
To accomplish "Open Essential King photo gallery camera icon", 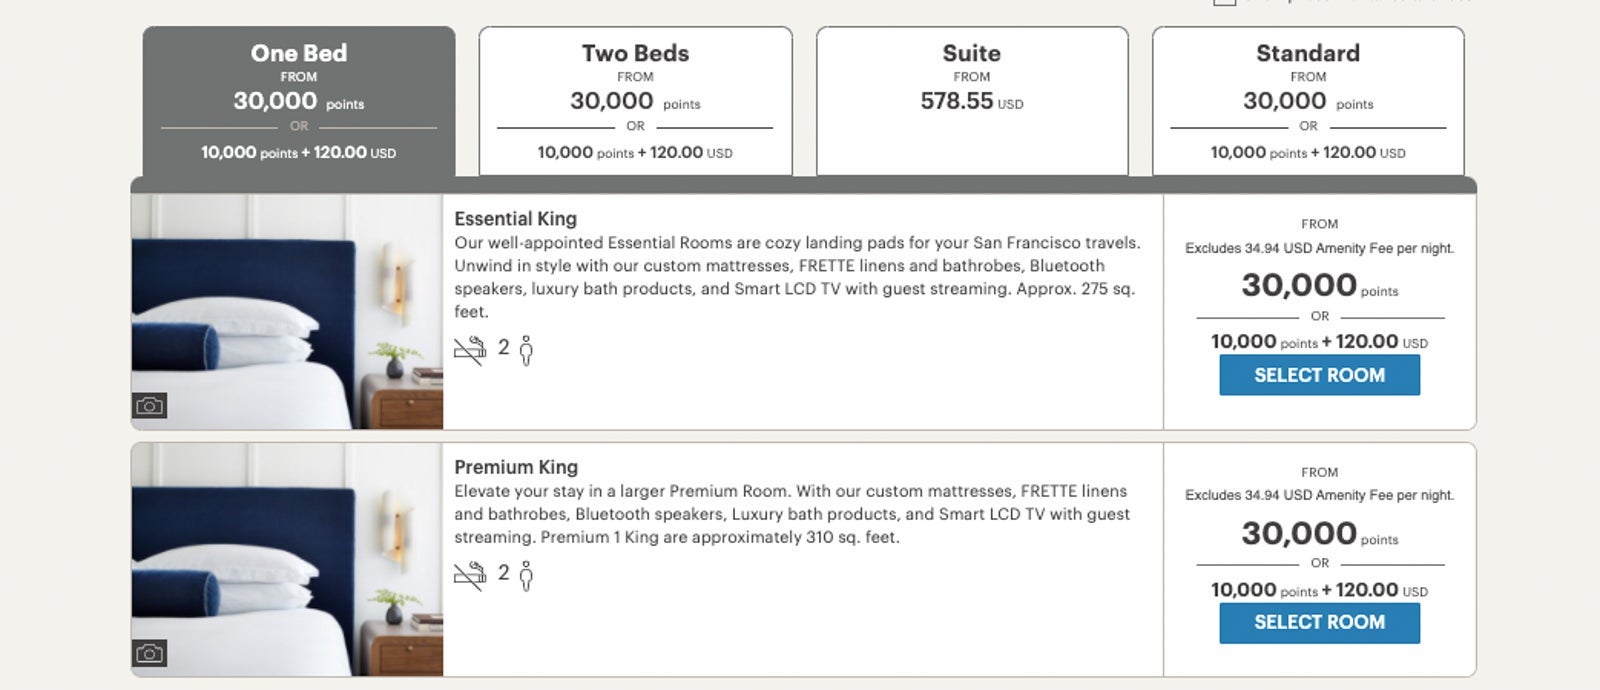I will click(x=150, y=406).
